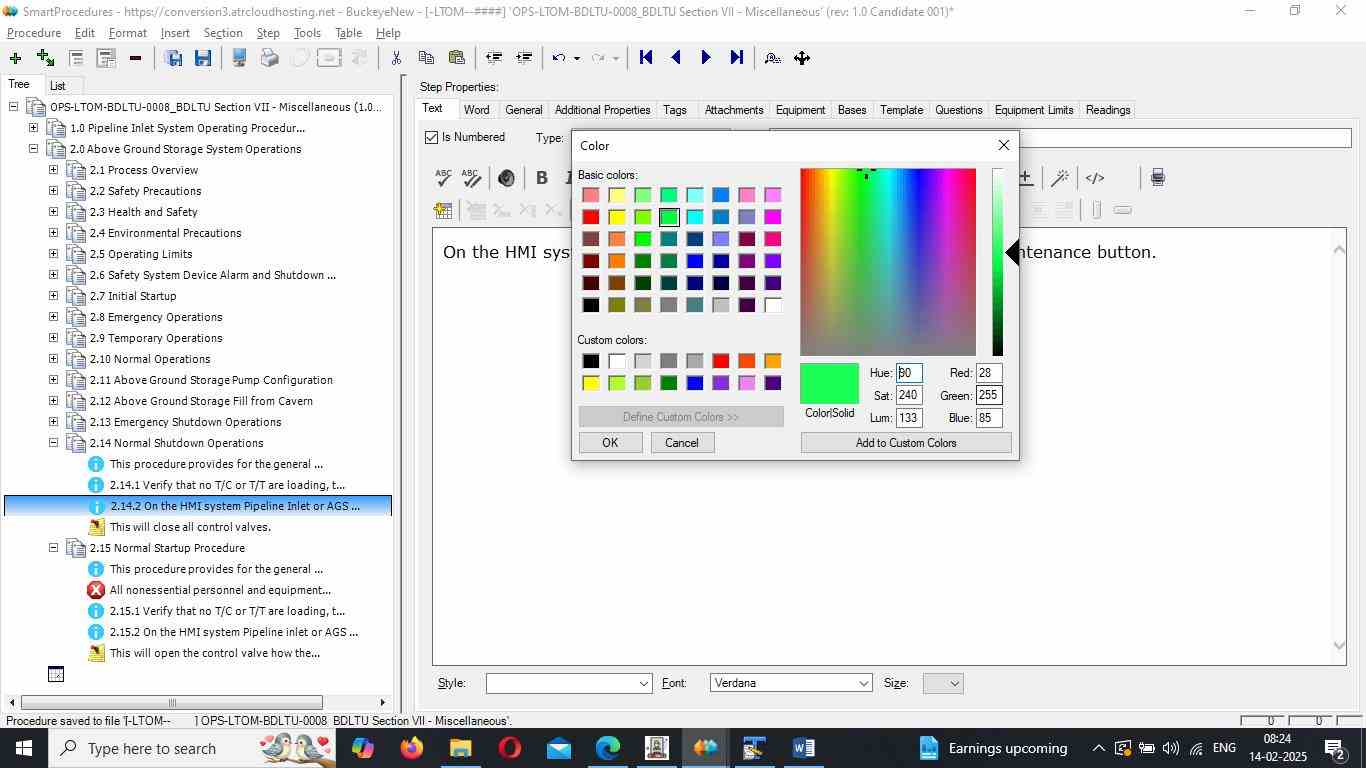1366x768 pixels.
Task: Select the white basic color swatch
Action: tap(773, 305)
